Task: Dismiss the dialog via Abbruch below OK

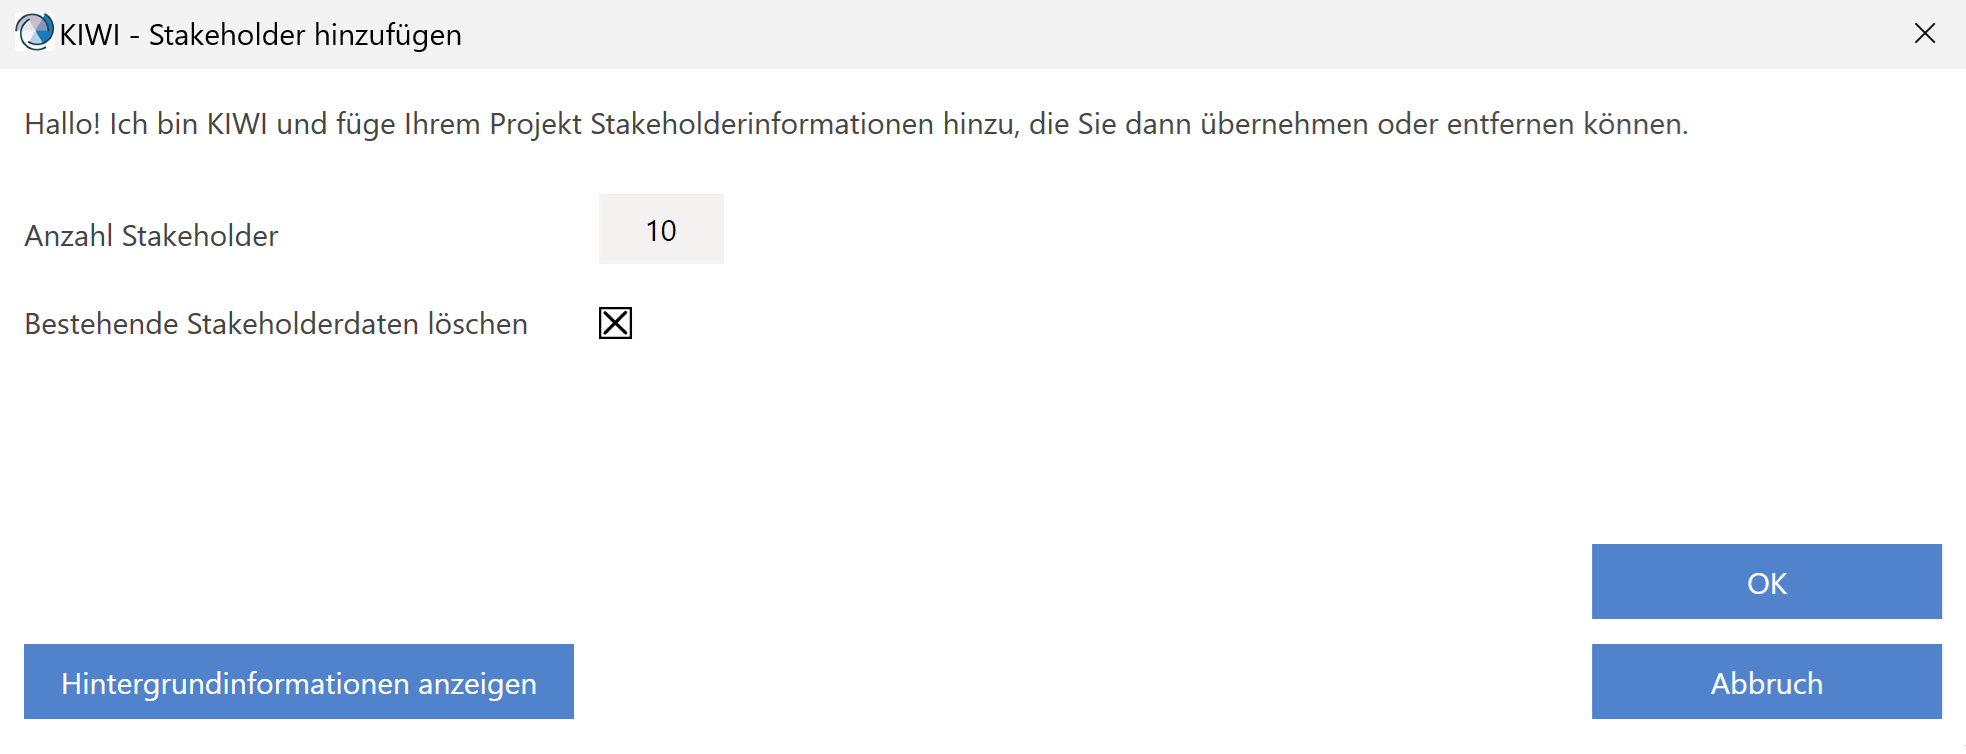Action: (1766, 682)
